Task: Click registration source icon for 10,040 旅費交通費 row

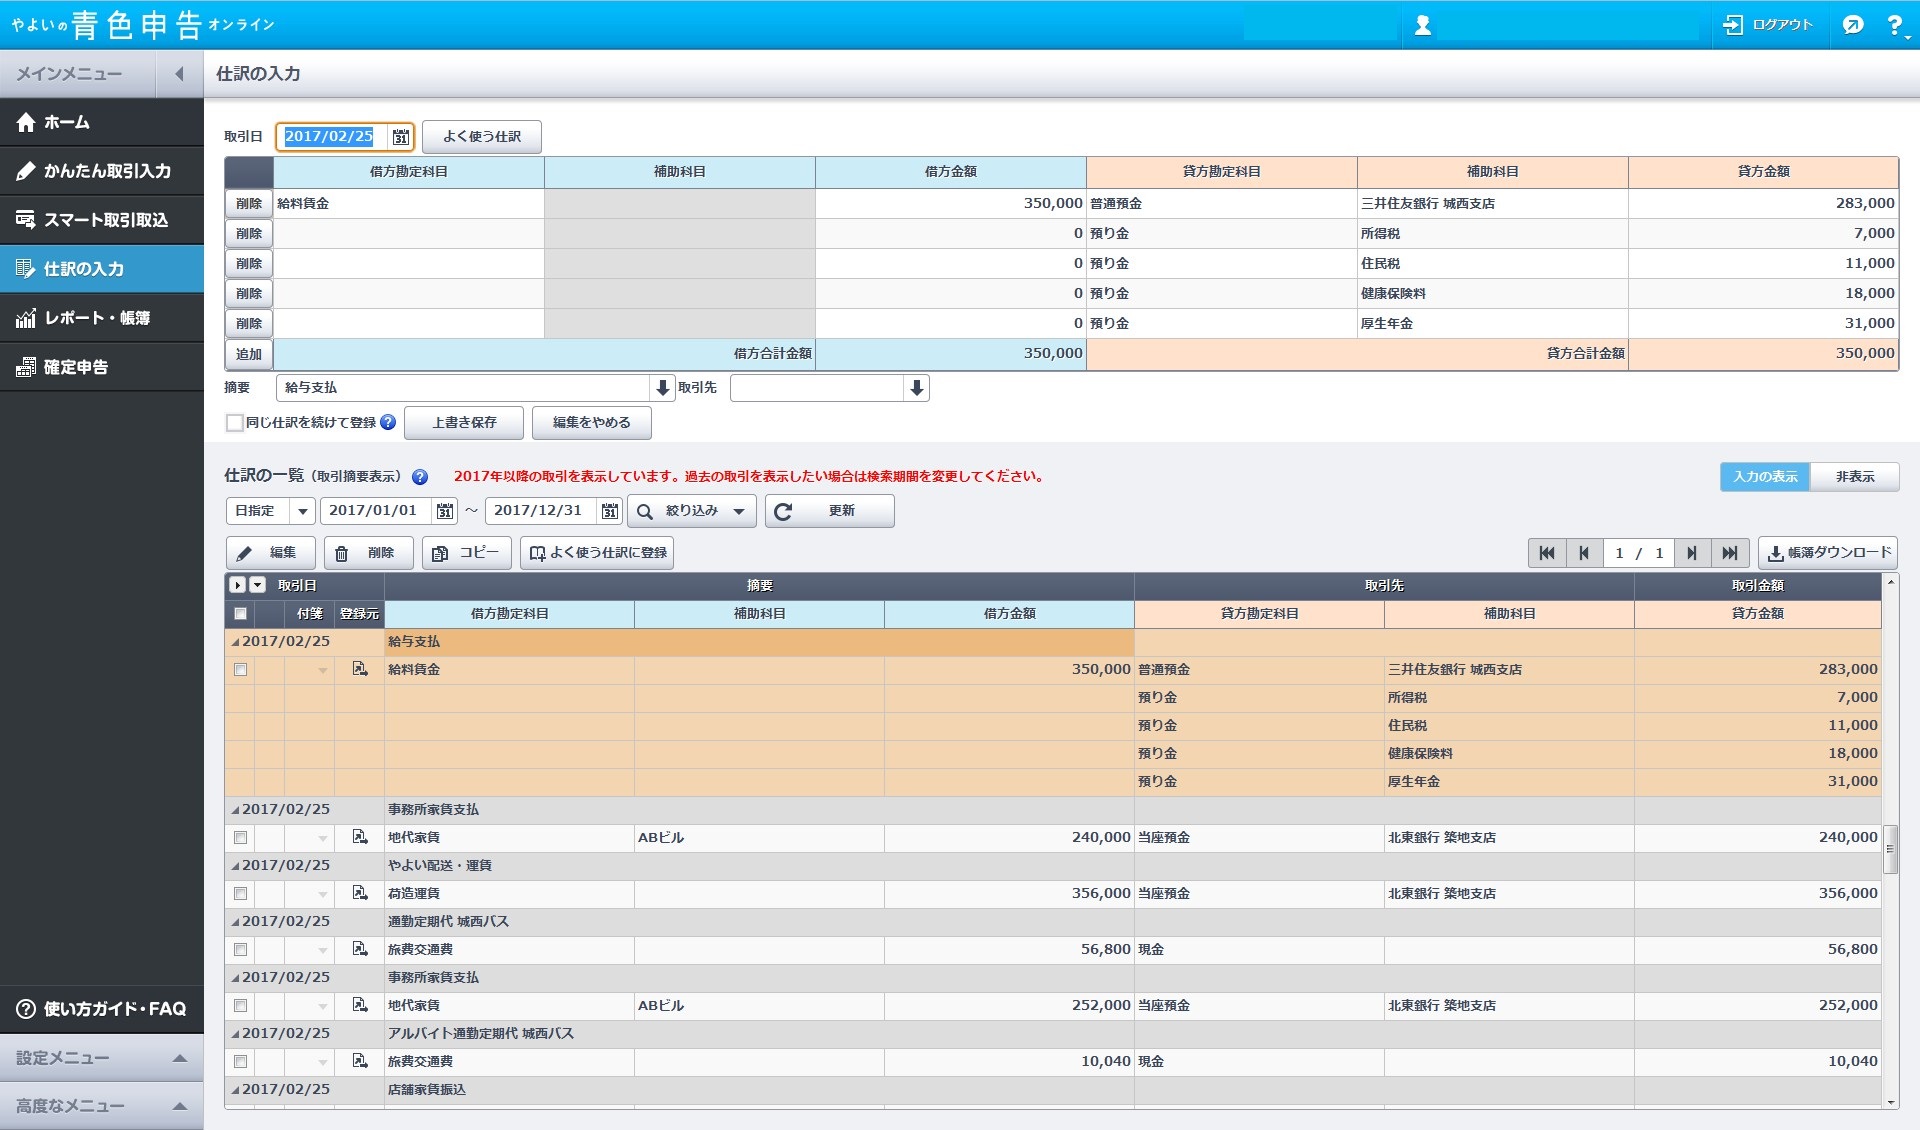Action: coord(360,1061)
